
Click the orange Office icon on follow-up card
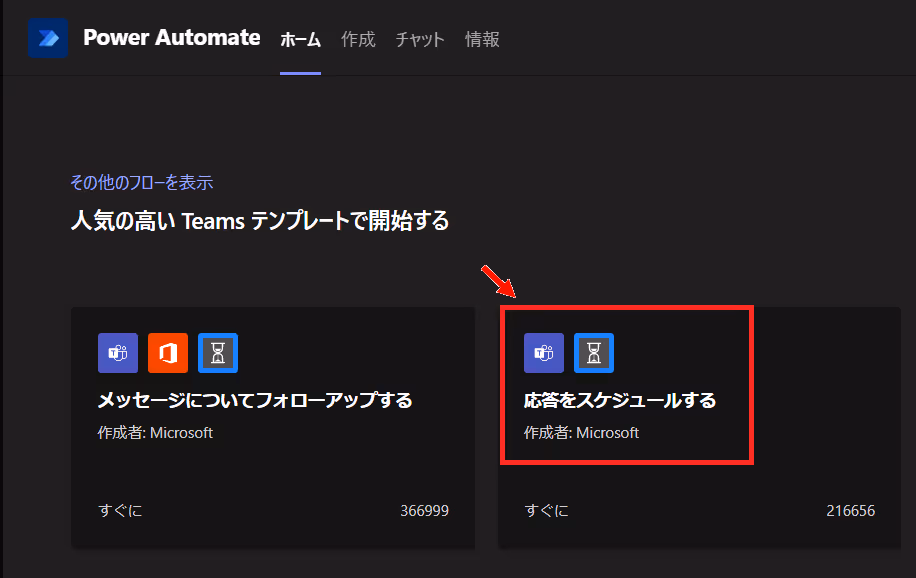168,353
